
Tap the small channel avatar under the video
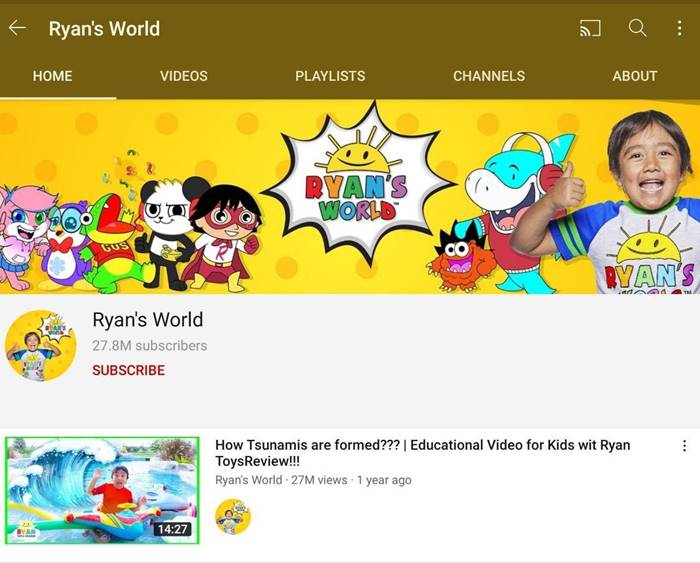pyautogui.click(x=233, y=516)
